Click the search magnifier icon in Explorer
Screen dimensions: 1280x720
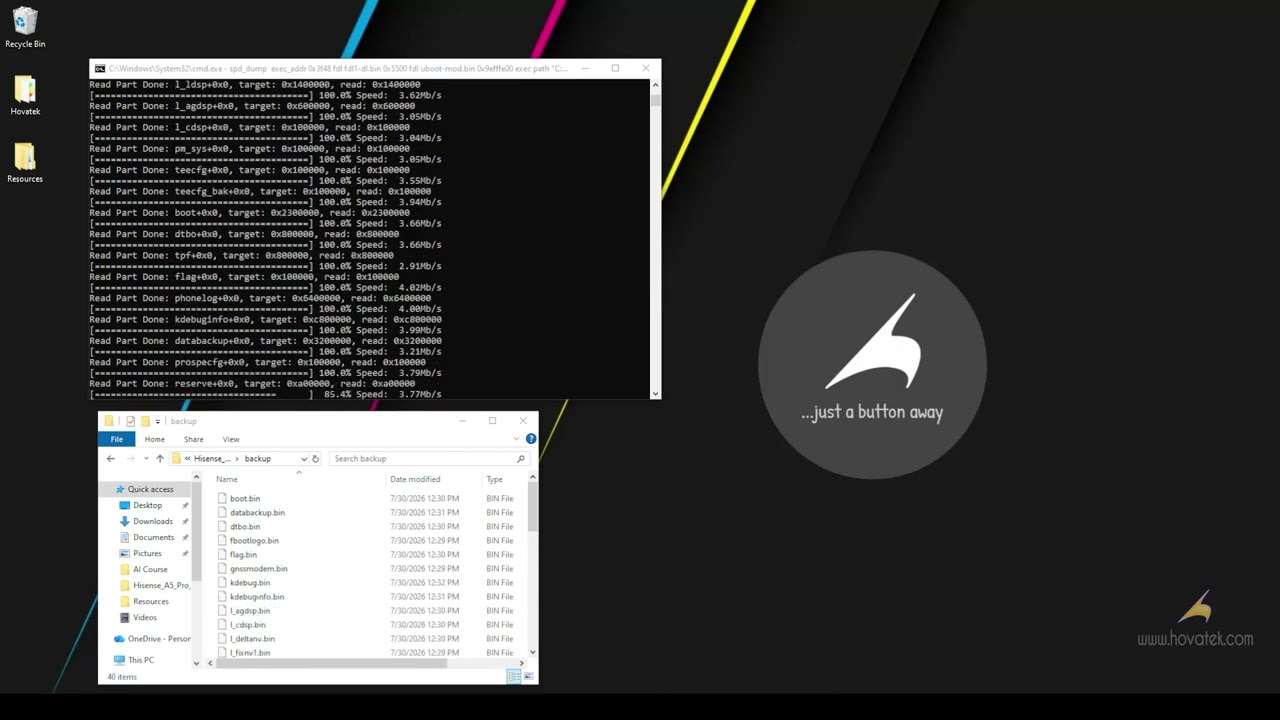click(521, 459)
